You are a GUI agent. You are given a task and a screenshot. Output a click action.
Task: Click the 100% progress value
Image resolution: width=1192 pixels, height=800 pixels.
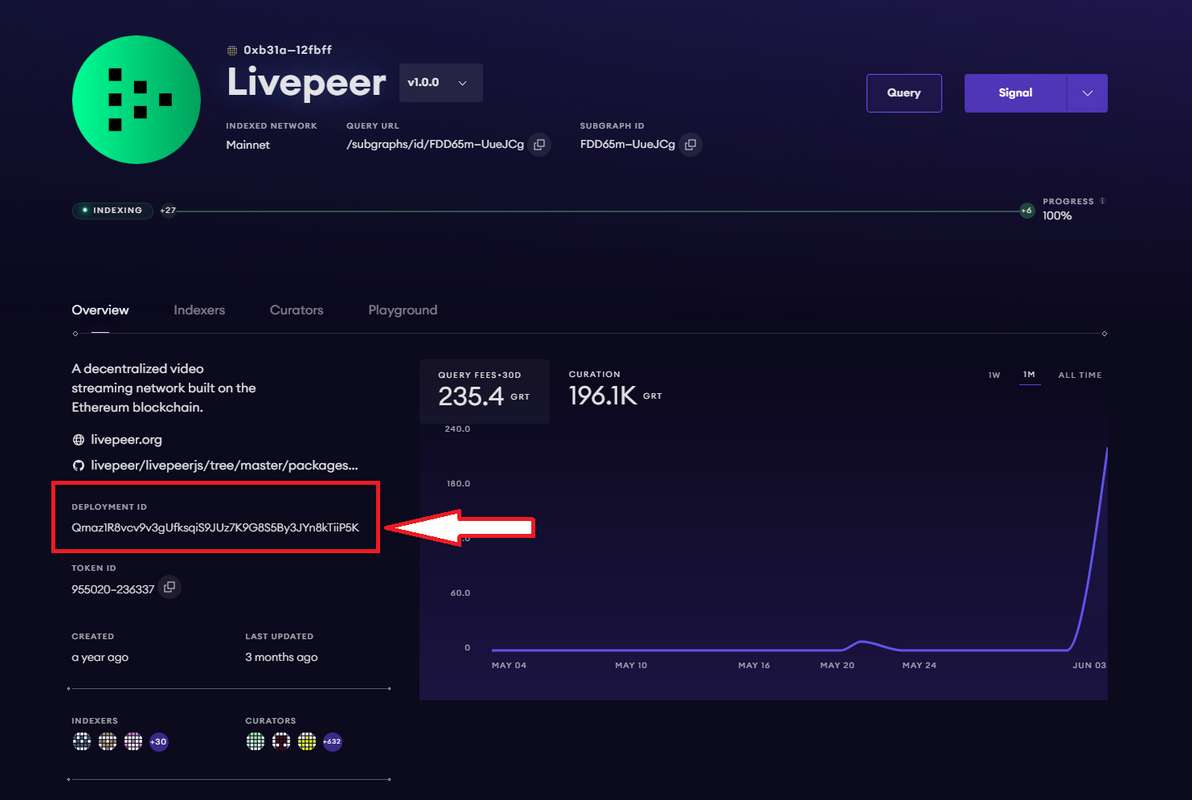(x=1057, y=216)
